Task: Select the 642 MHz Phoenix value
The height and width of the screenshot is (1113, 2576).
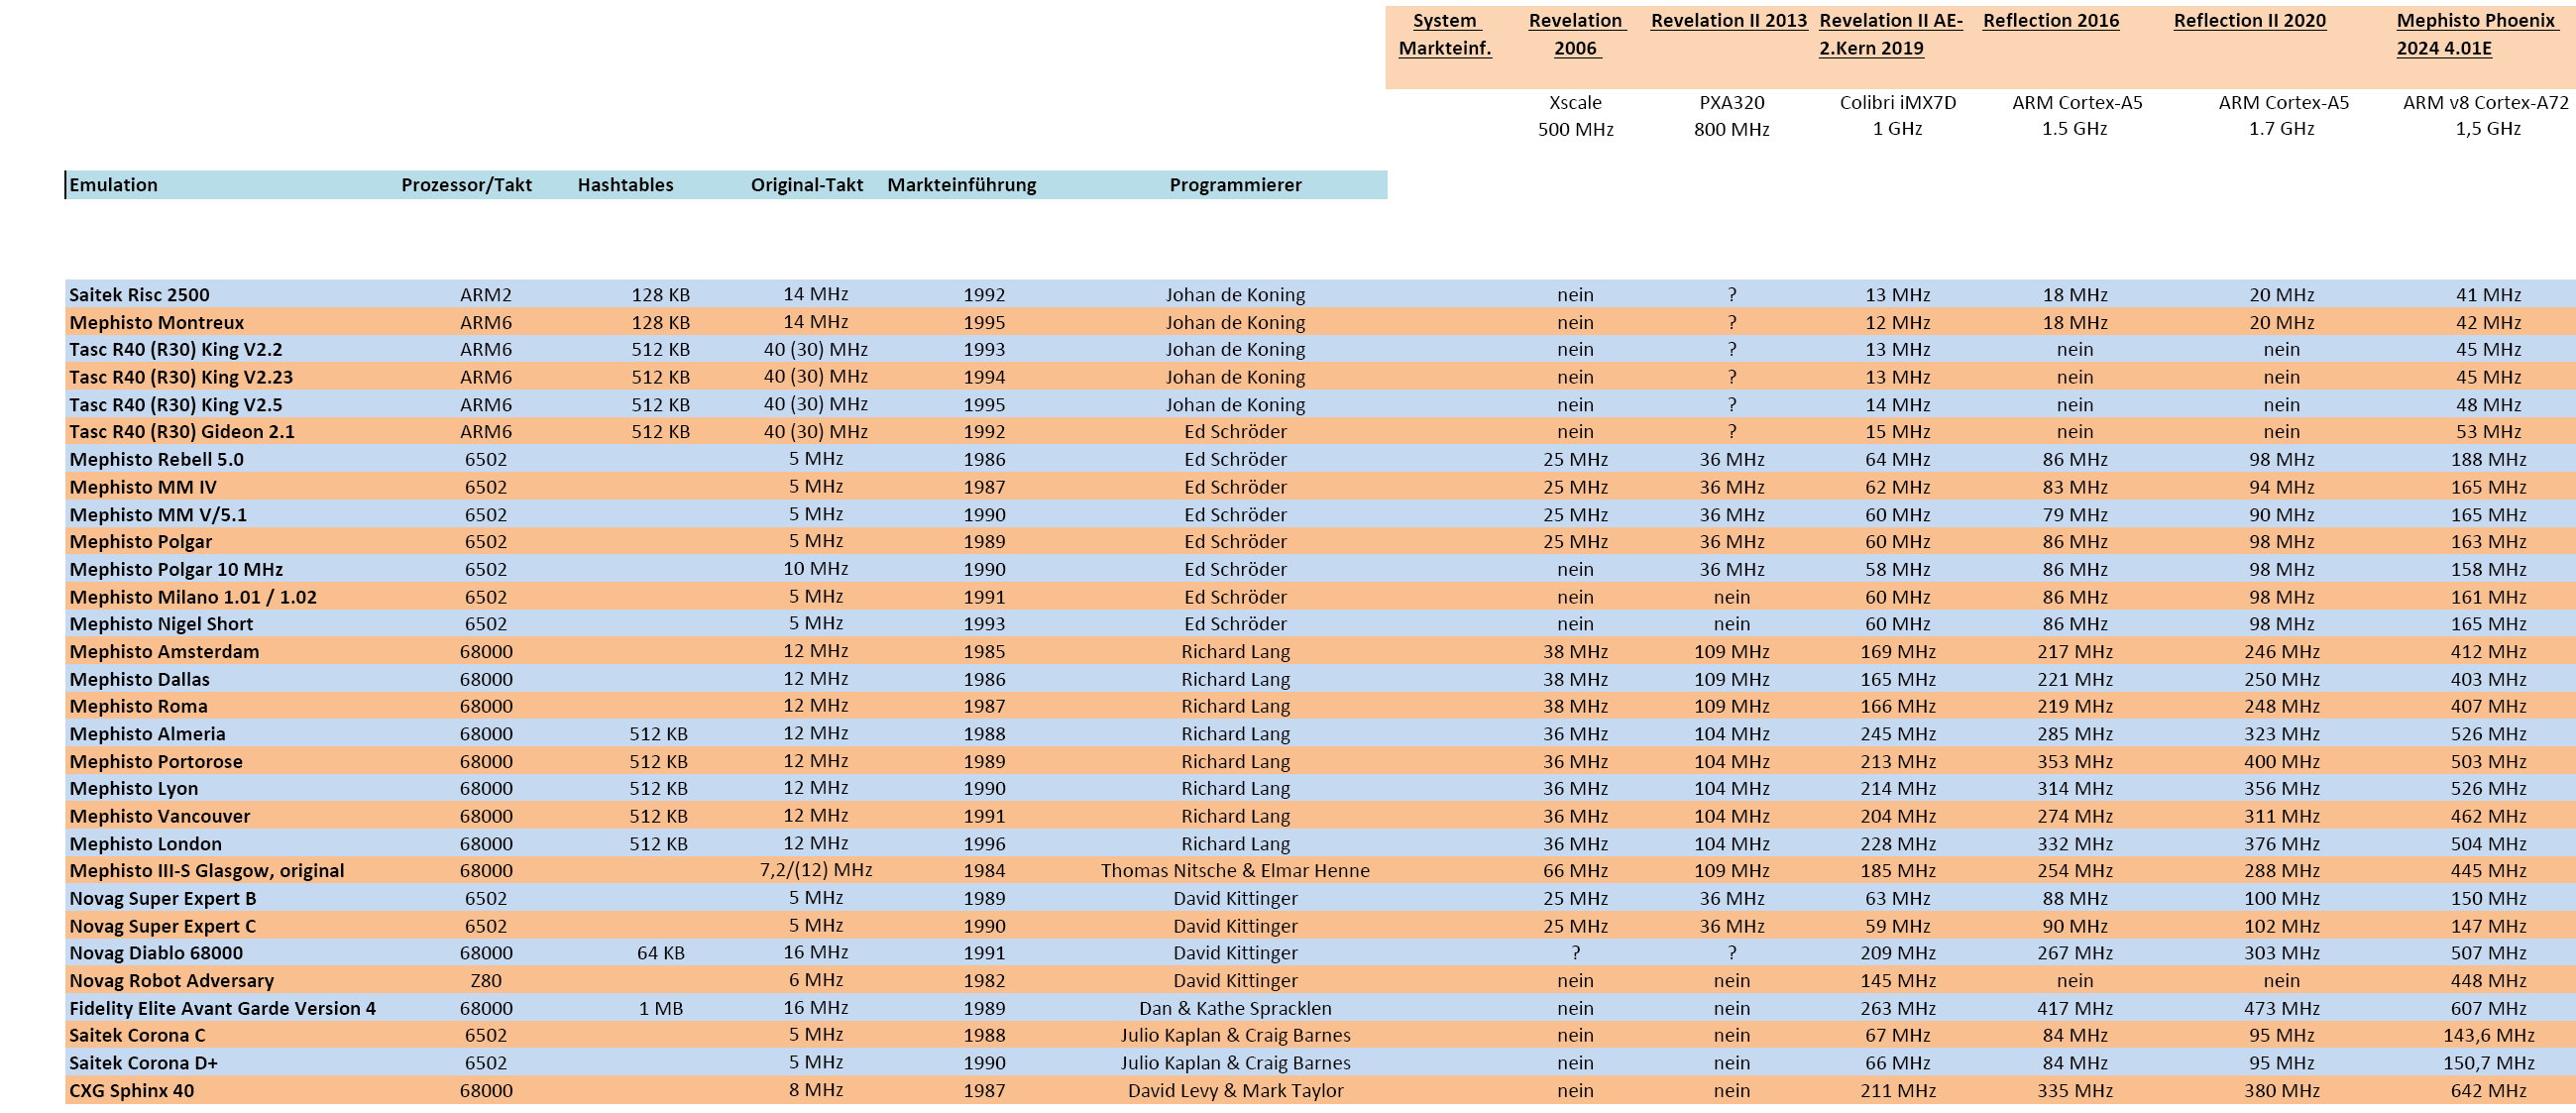Action: pyautogui.click(x=2488, y=1091)
